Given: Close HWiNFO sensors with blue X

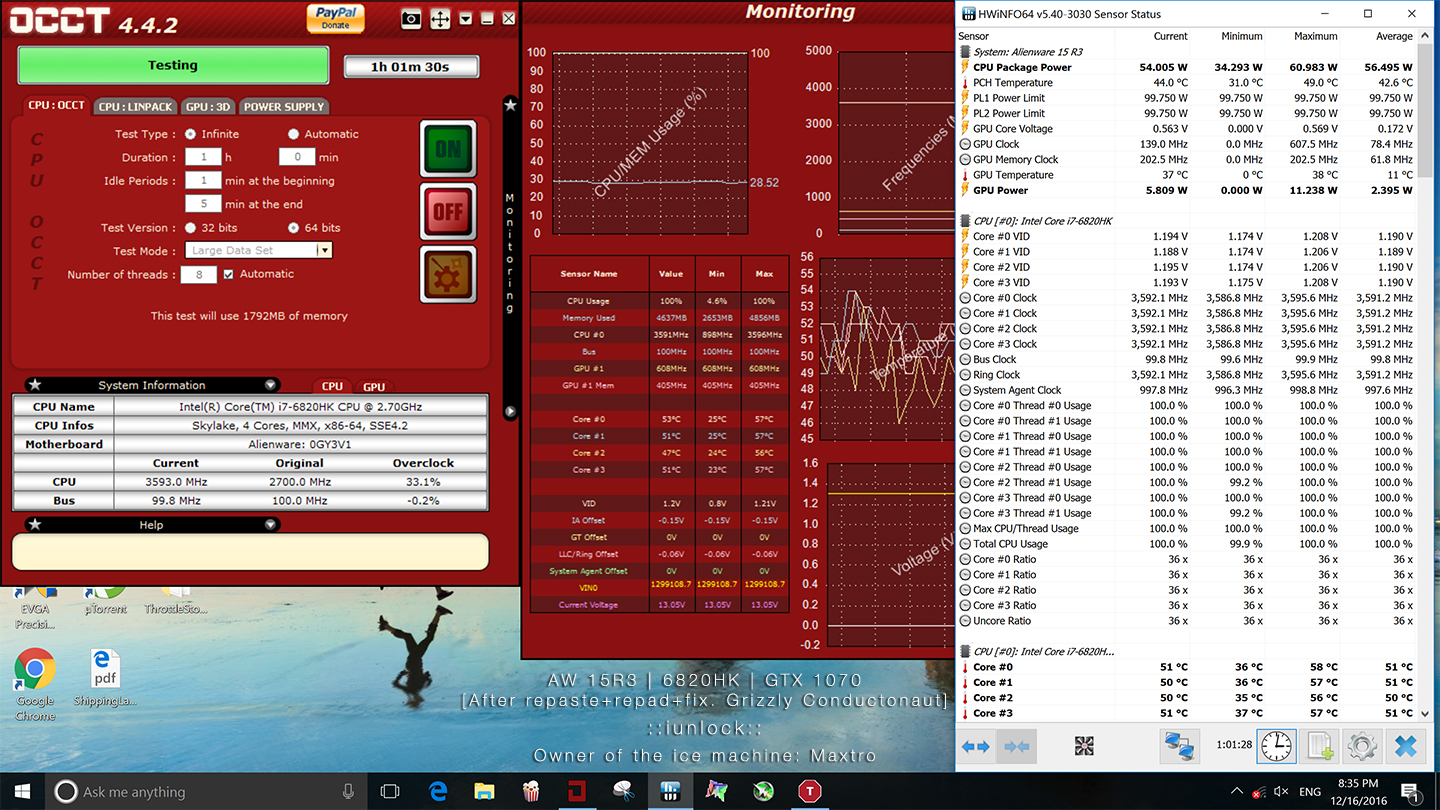Looking at the screenshot, I should click(x=1406, y=746).
